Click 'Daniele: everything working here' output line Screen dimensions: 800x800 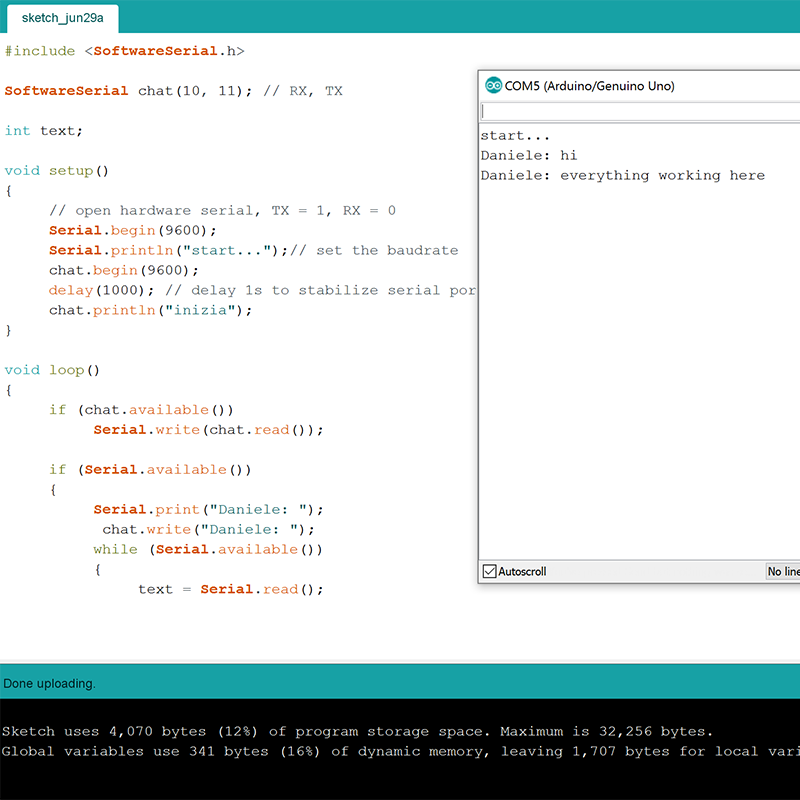[x=622, y=176]
